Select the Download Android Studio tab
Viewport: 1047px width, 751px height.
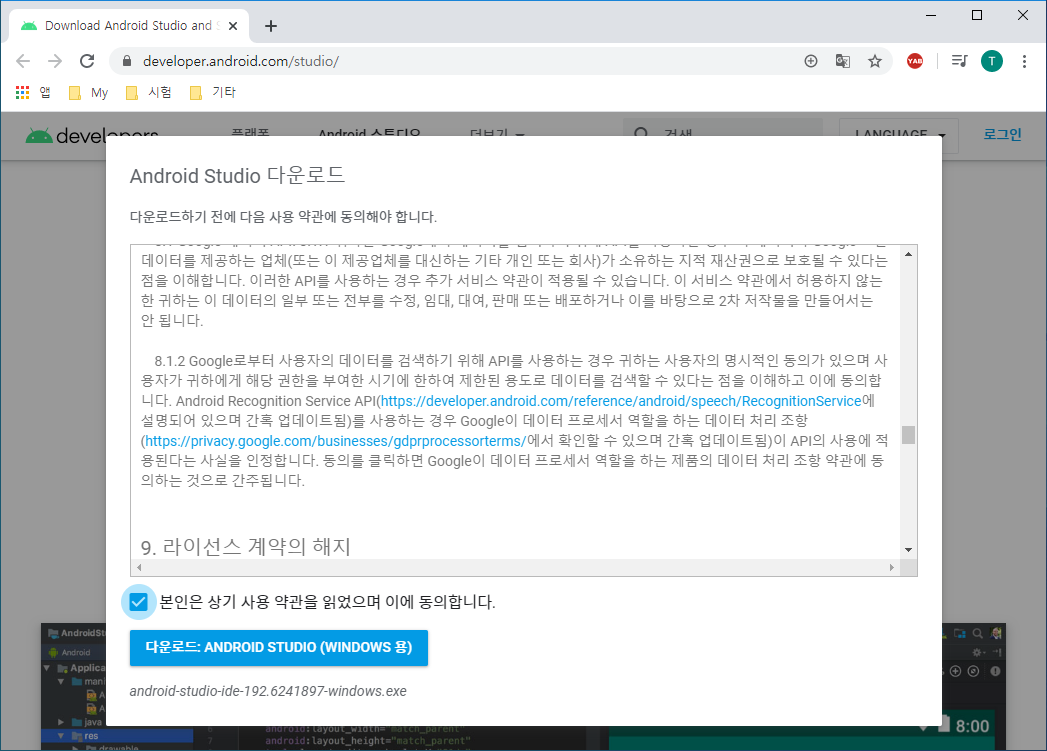[128, 26]
